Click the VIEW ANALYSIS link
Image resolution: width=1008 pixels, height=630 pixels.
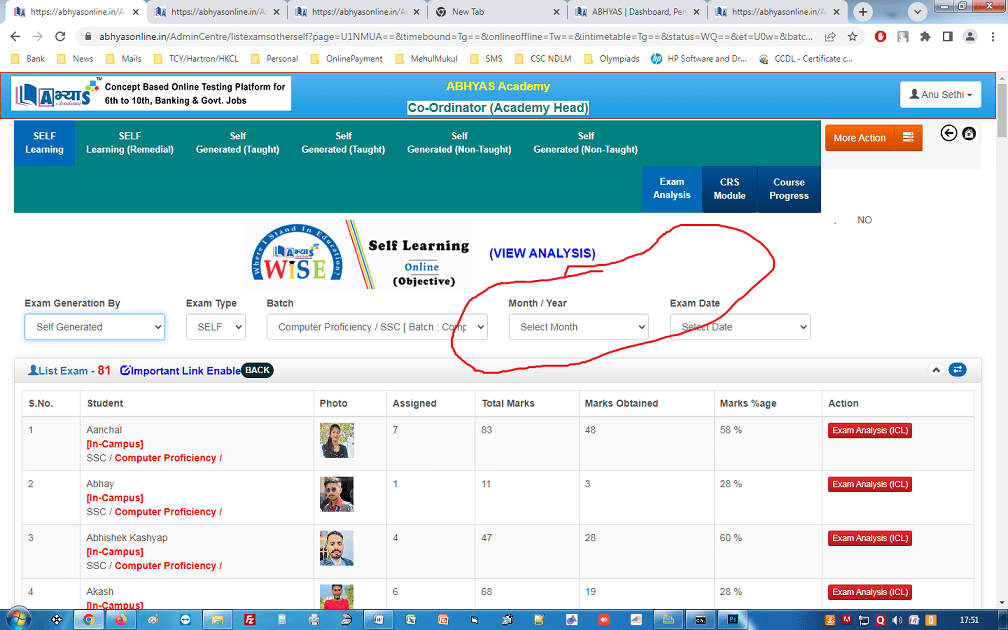point(542,254)
